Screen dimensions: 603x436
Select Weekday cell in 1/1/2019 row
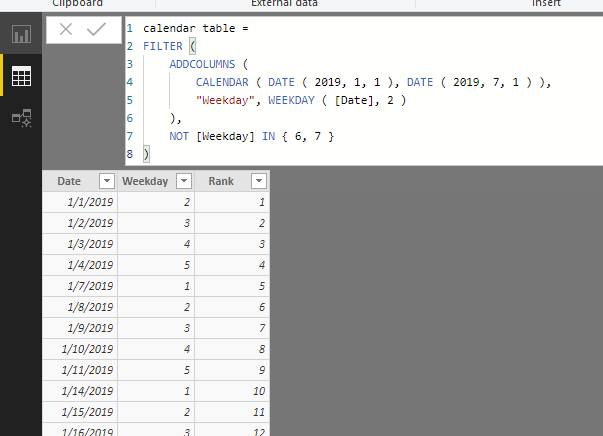pyautogui.click(x=156, y=202)
